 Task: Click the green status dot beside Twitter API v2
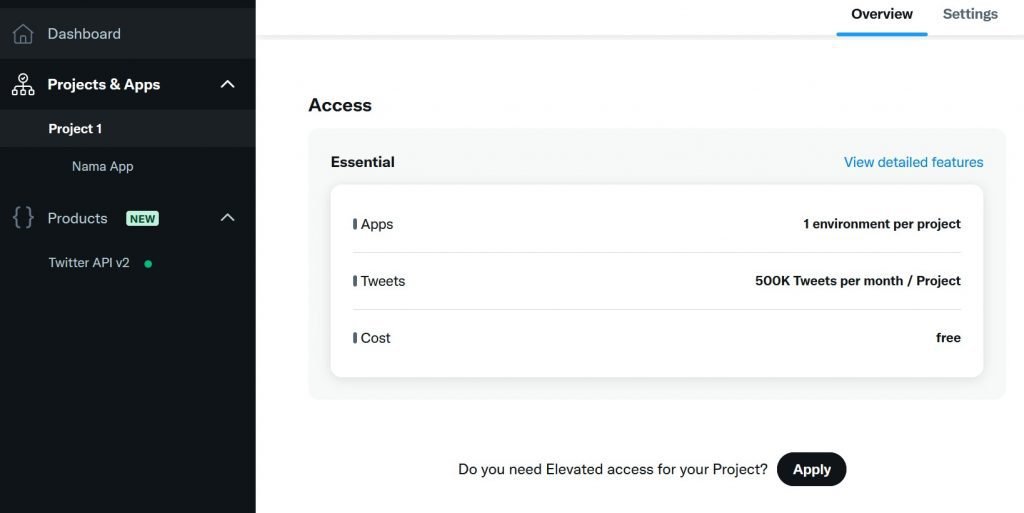(148, 264)
